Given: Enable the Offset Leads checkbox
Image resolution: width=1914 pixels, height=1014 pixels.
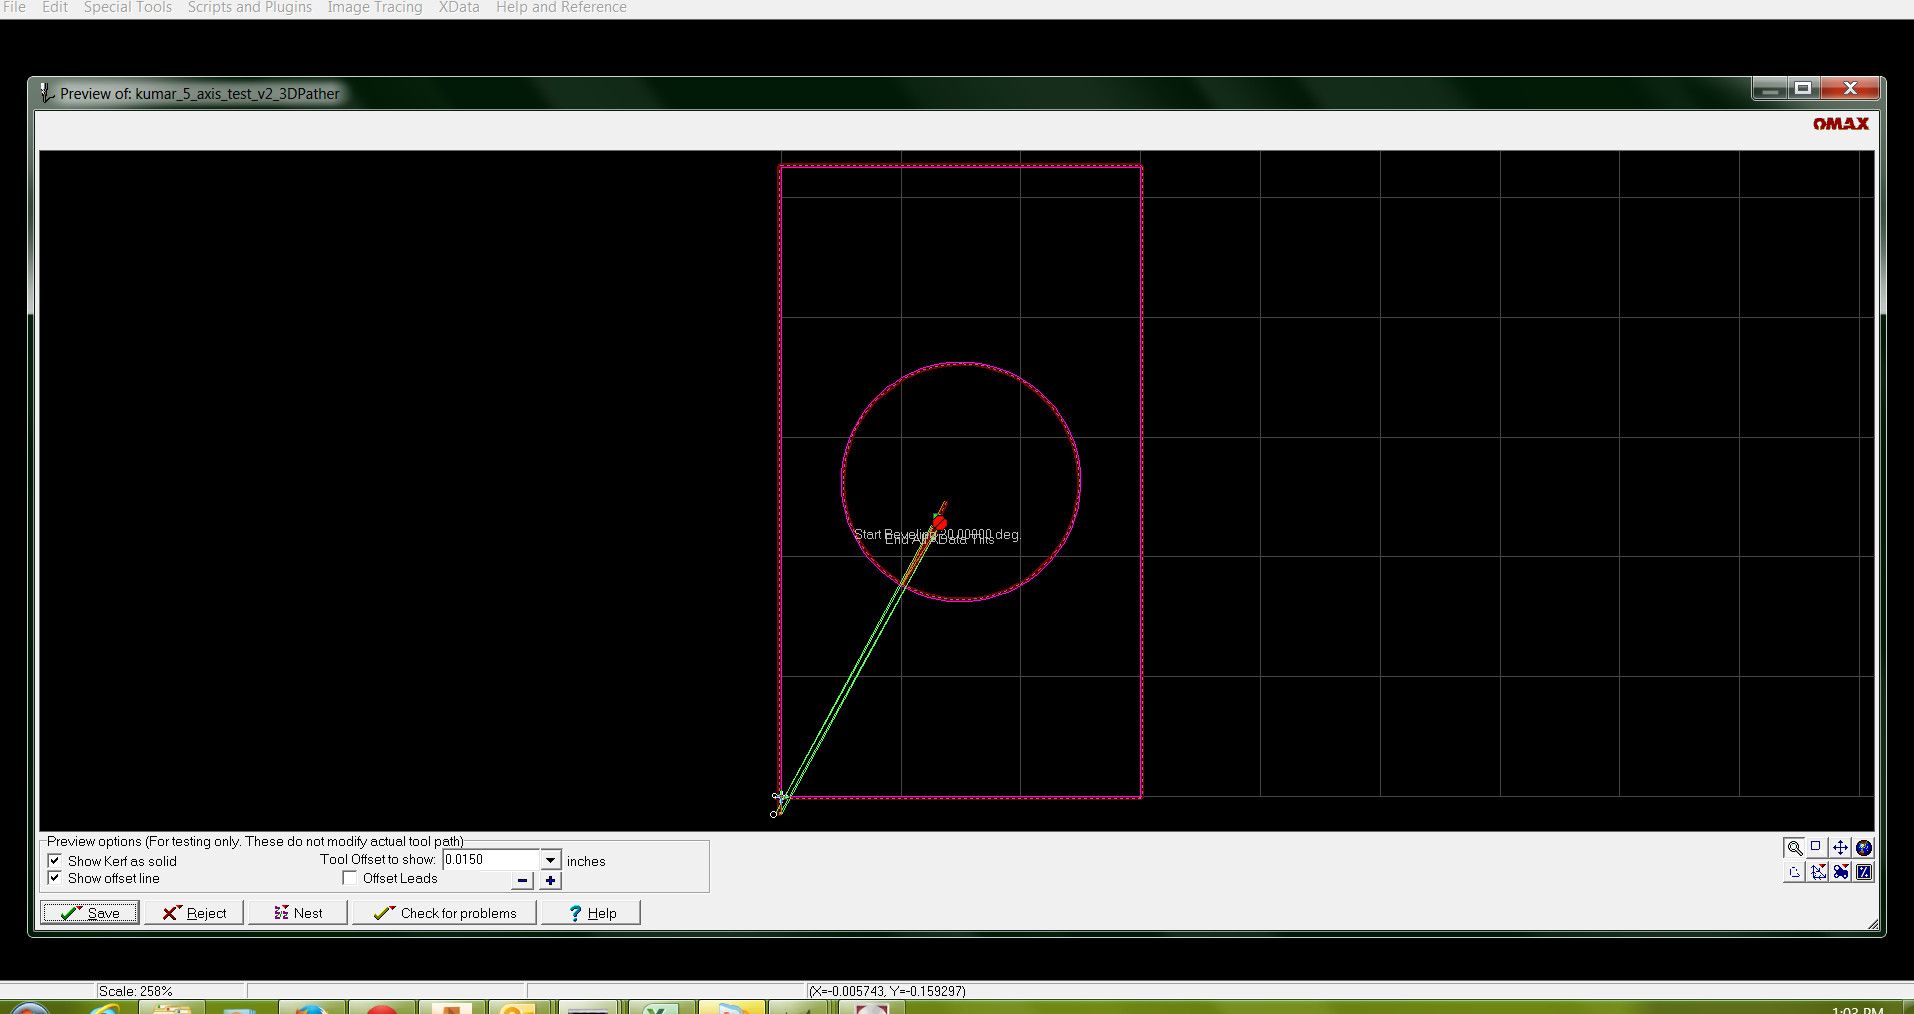Looking at the screenshot, I should [x=349, y=877].
